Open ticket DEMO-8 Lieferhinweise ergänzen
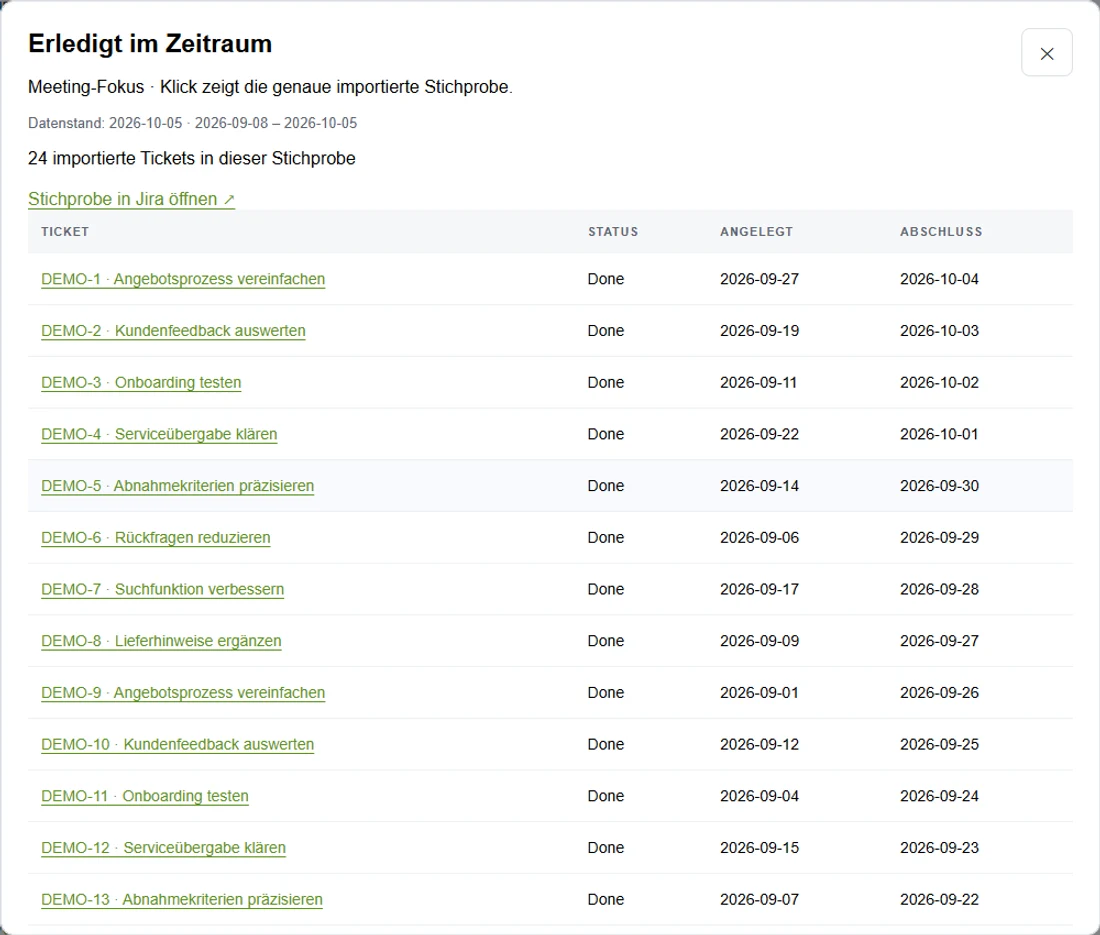The height and width of the screenshot is (935, 1100). click(x=161, y=641)
